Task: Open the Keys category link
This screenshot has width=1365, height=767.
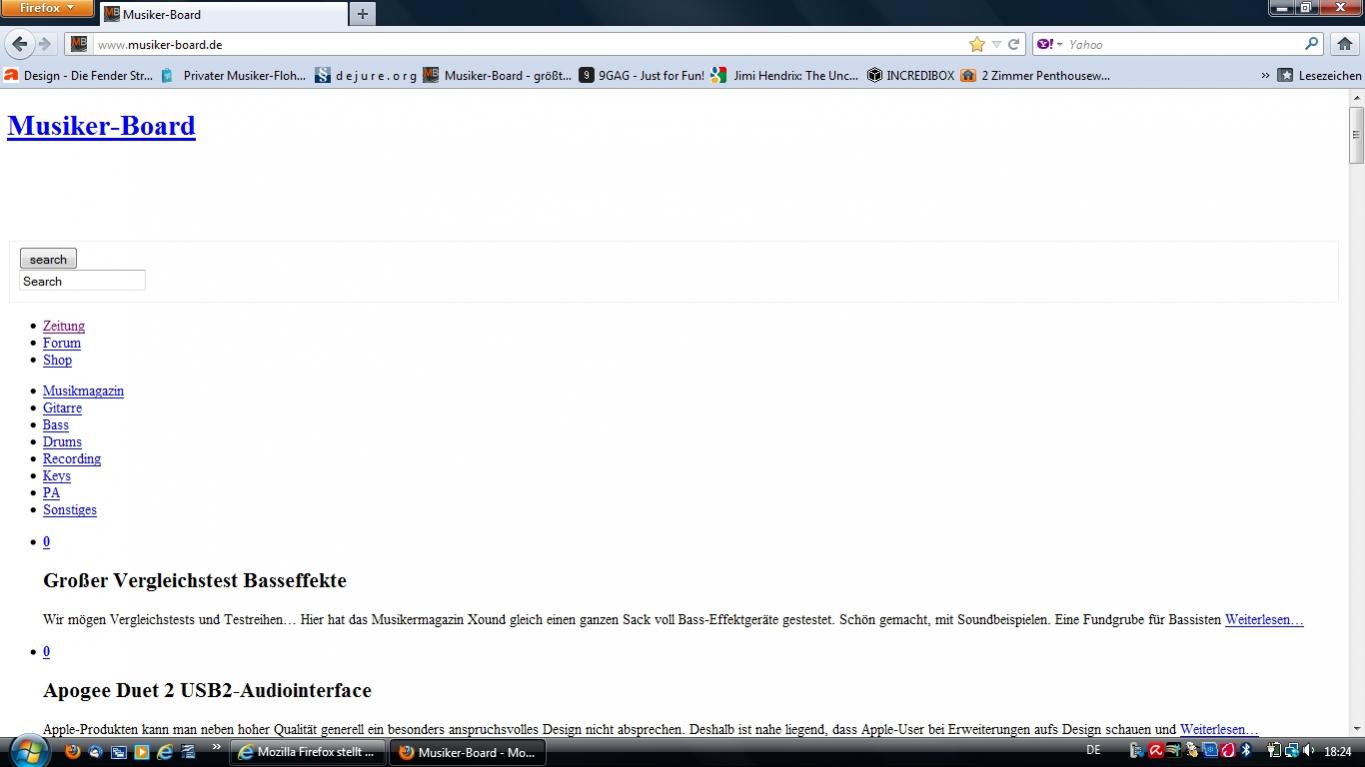Action: point(57,476)
